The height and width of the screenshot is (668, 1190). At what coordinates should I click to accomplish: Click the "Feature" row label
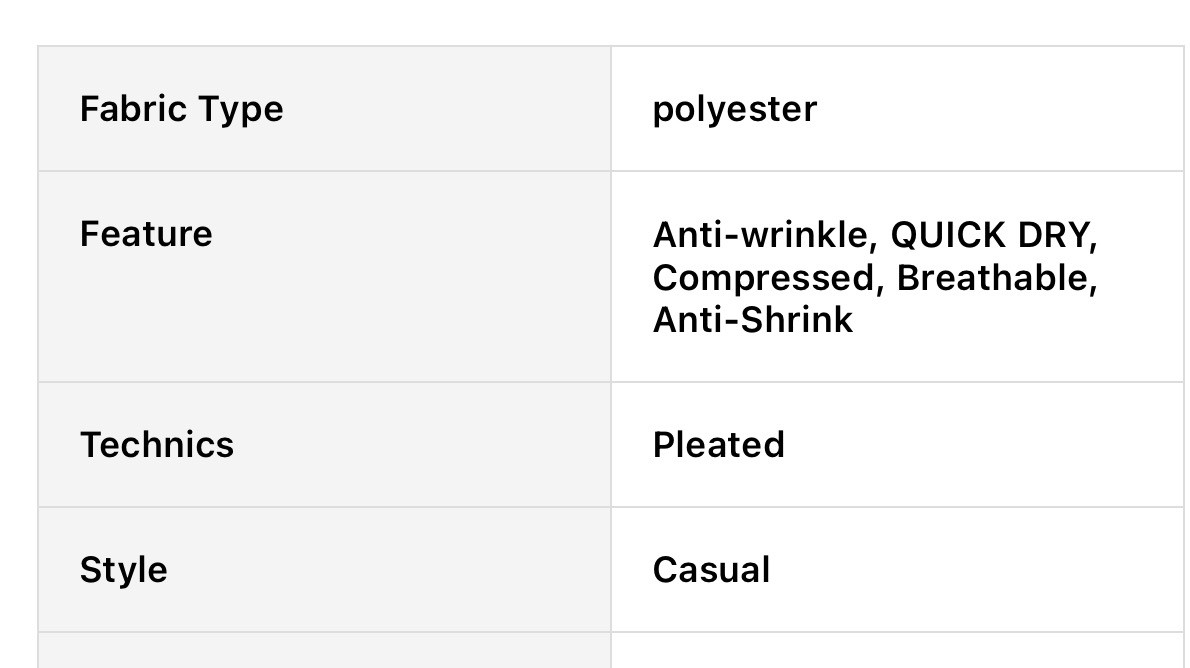pos(146,234)
